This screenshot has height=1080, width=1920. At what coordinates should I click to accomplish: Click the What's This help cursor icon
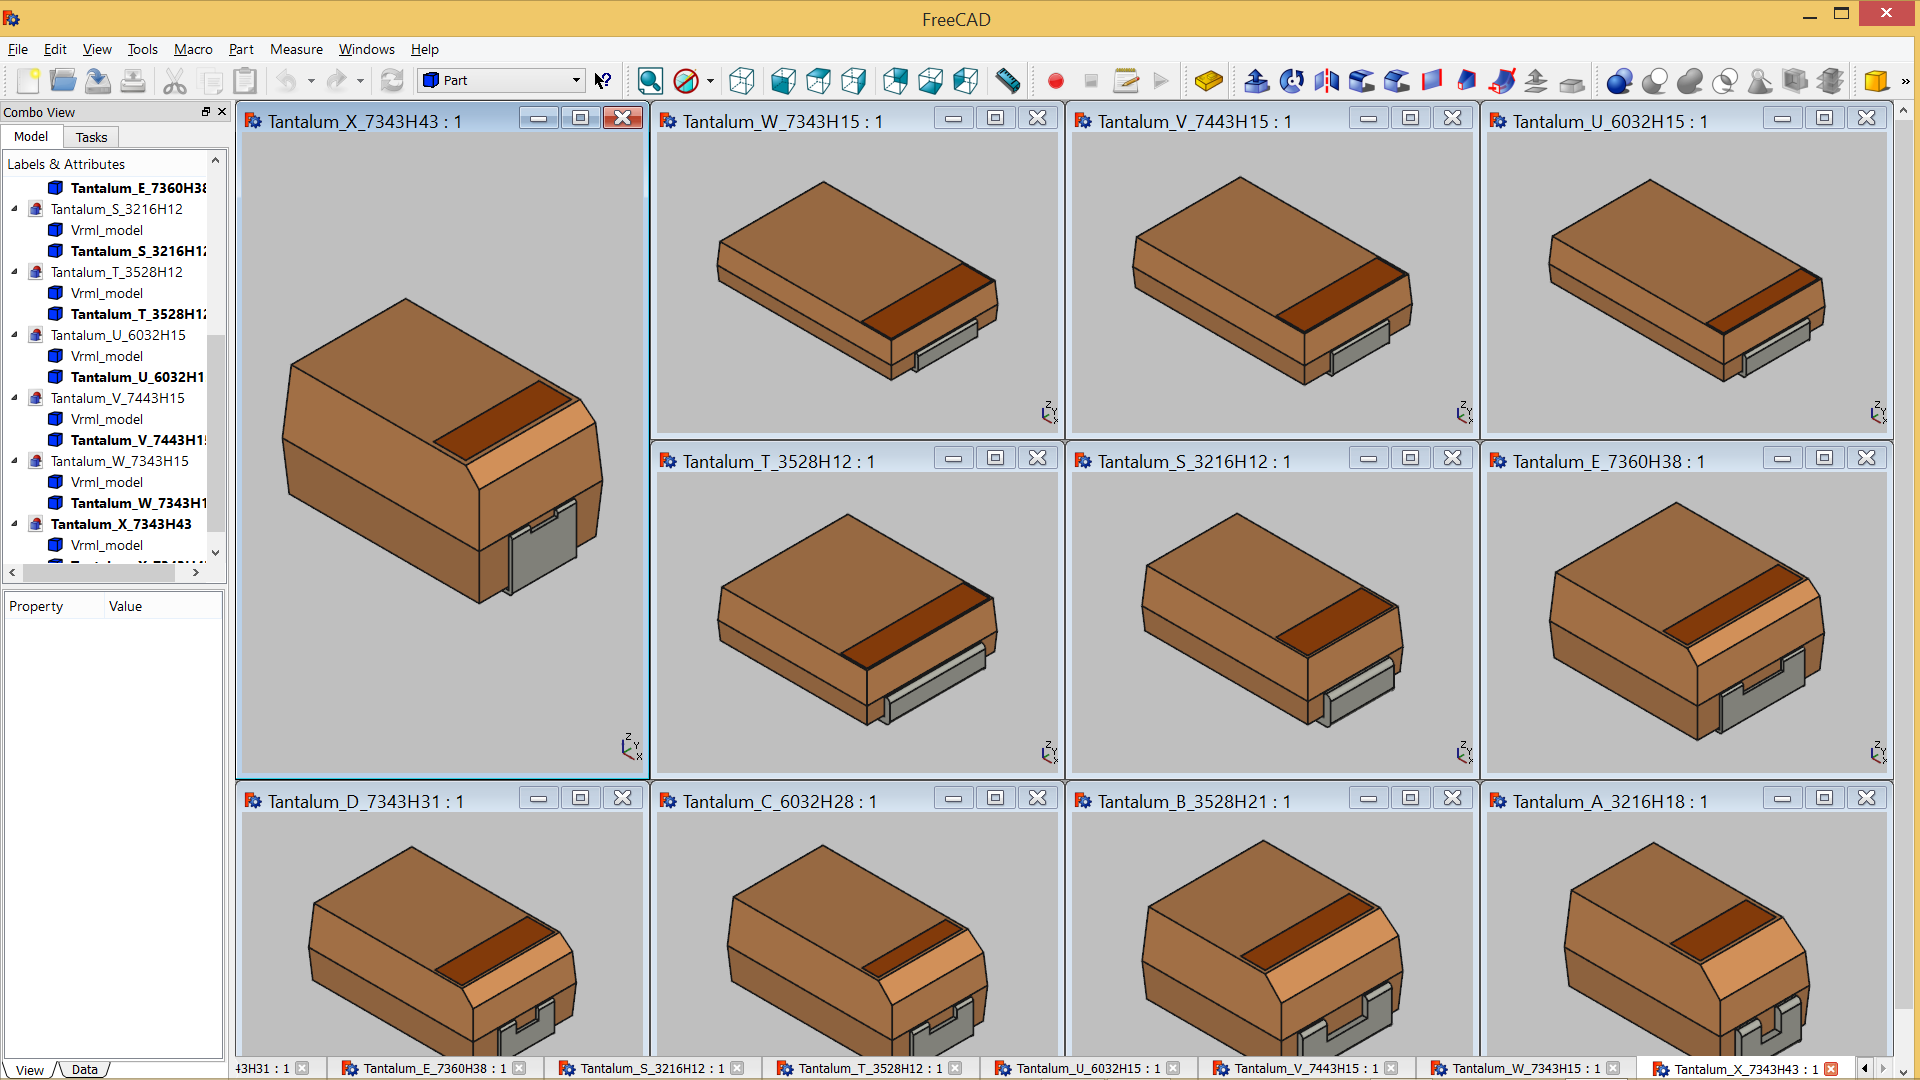(x=602, y=81)
